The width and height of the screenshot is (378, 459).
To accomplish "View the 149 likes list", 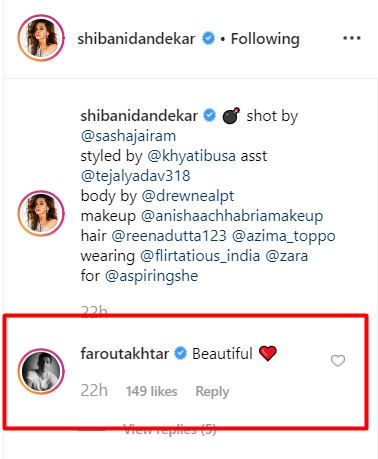I will pyautogui.click(x=151, y=391).
